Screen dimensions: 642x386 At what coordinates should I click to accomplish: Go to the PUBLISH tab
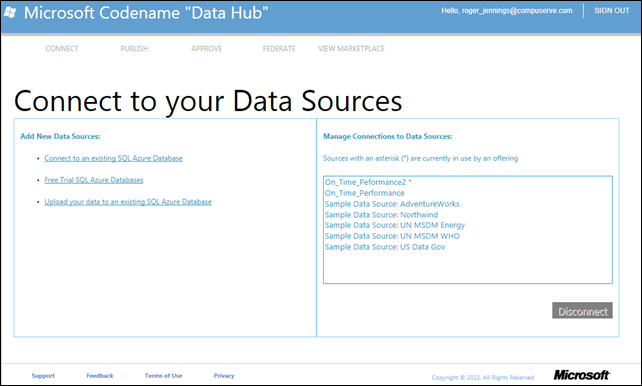pos(134,48)
